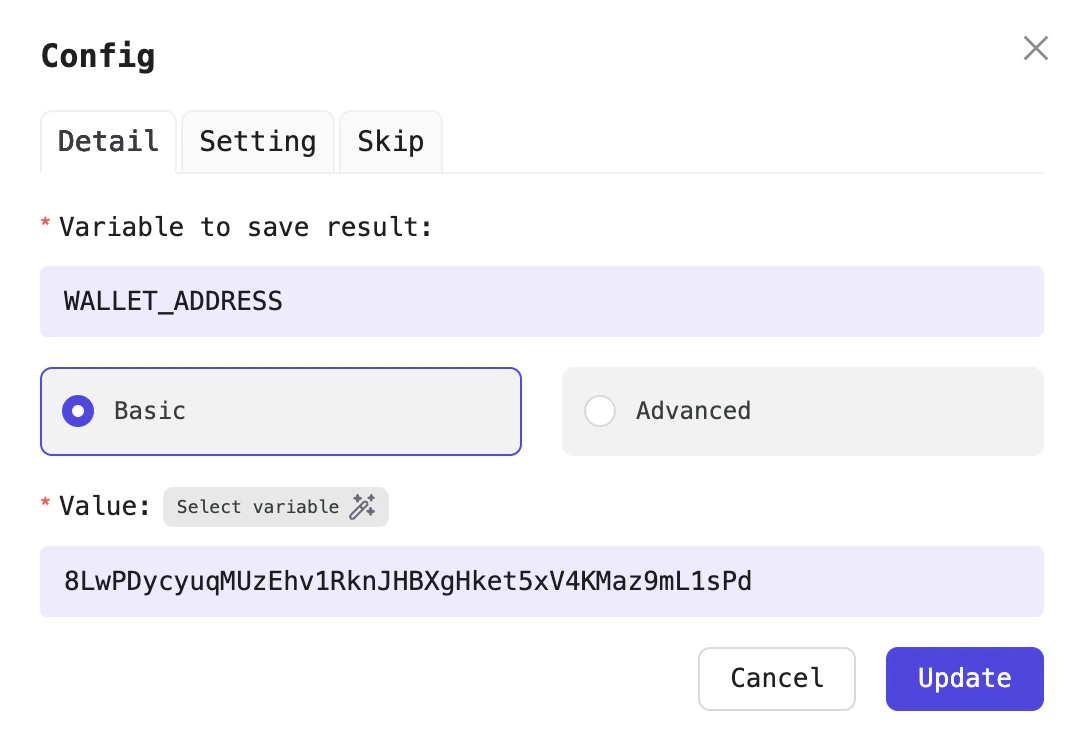This screenshot has width=1074, height=746.
Task: Click into the Value field with the wallet address
Action: [x=541, y=581]
